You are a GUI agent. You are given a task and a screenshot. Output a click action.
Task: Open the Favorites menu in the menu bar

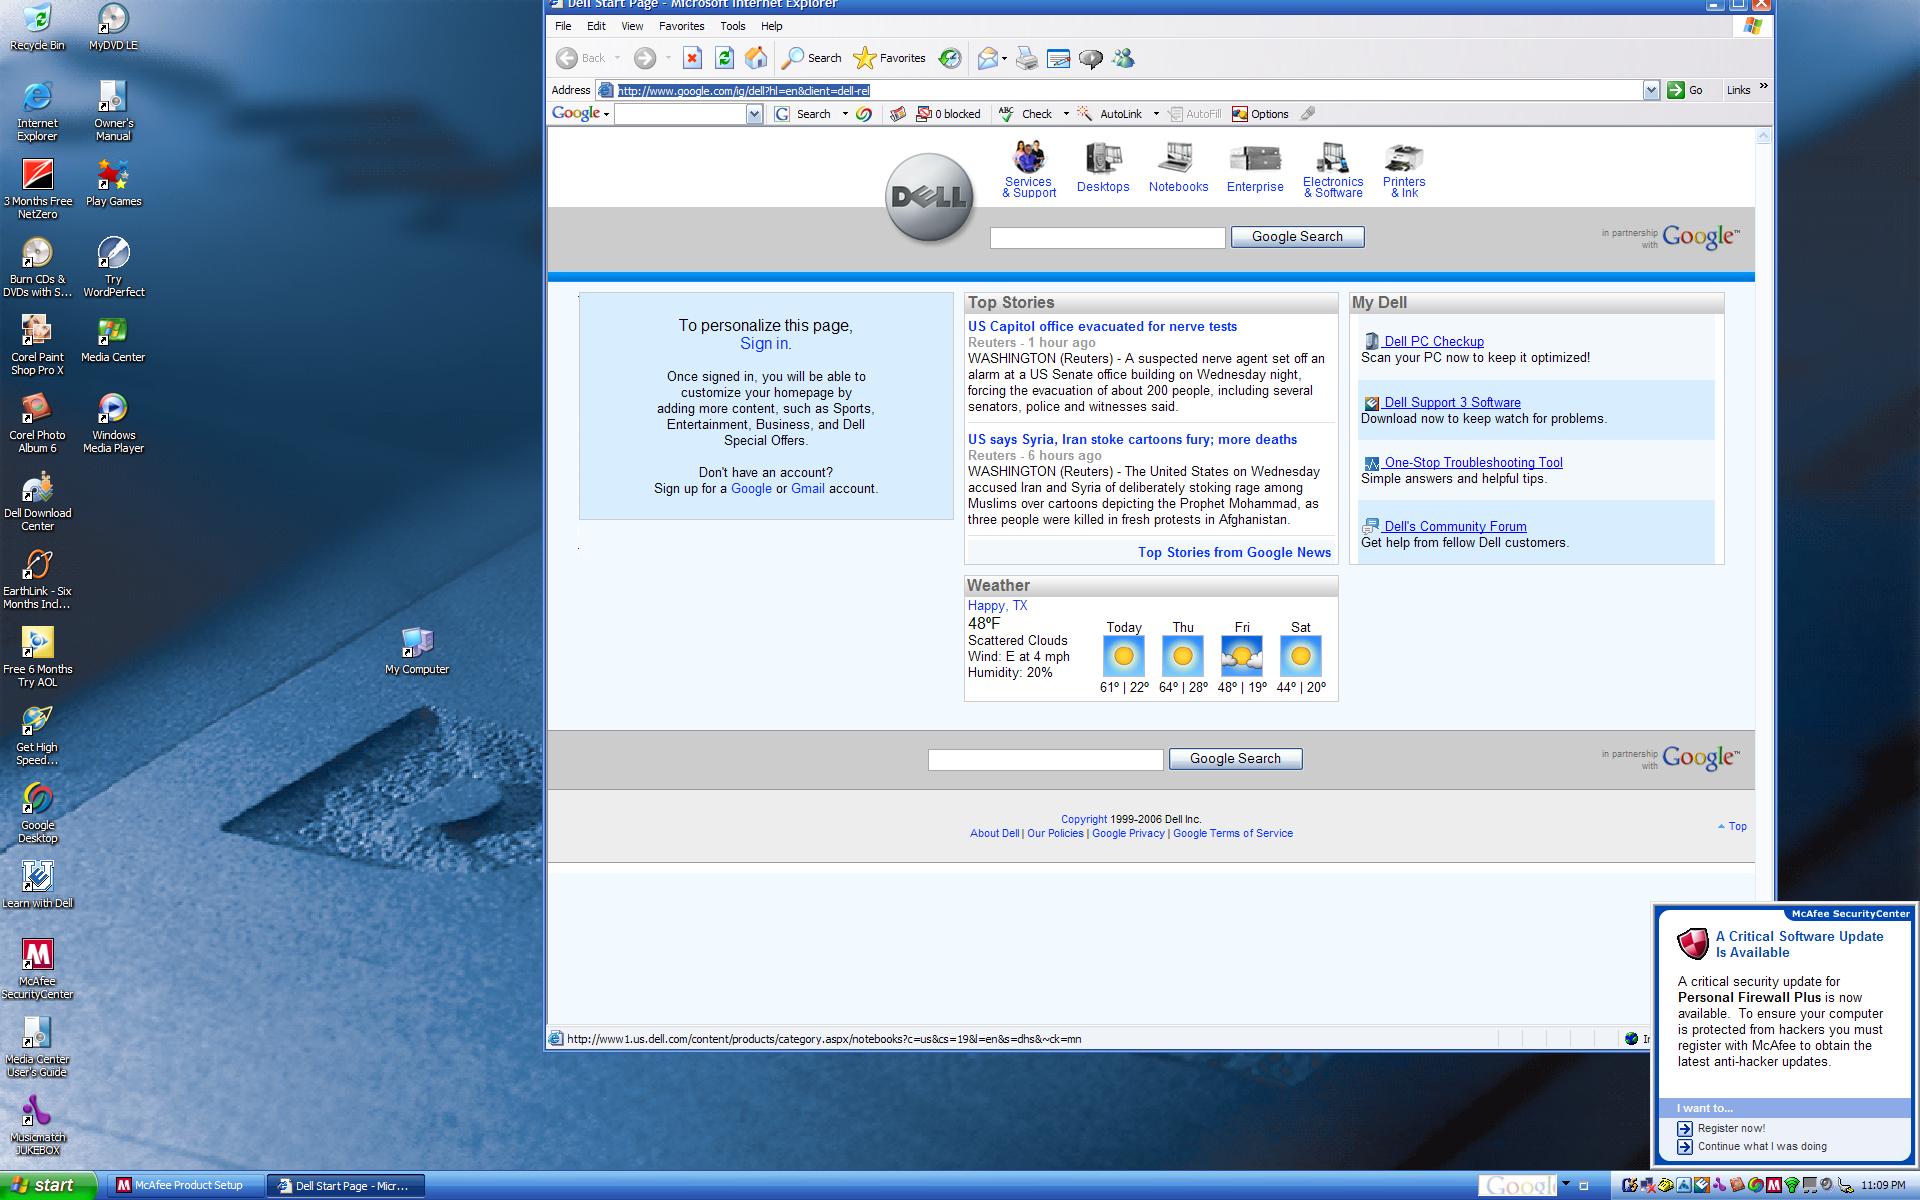coord(681,26)
